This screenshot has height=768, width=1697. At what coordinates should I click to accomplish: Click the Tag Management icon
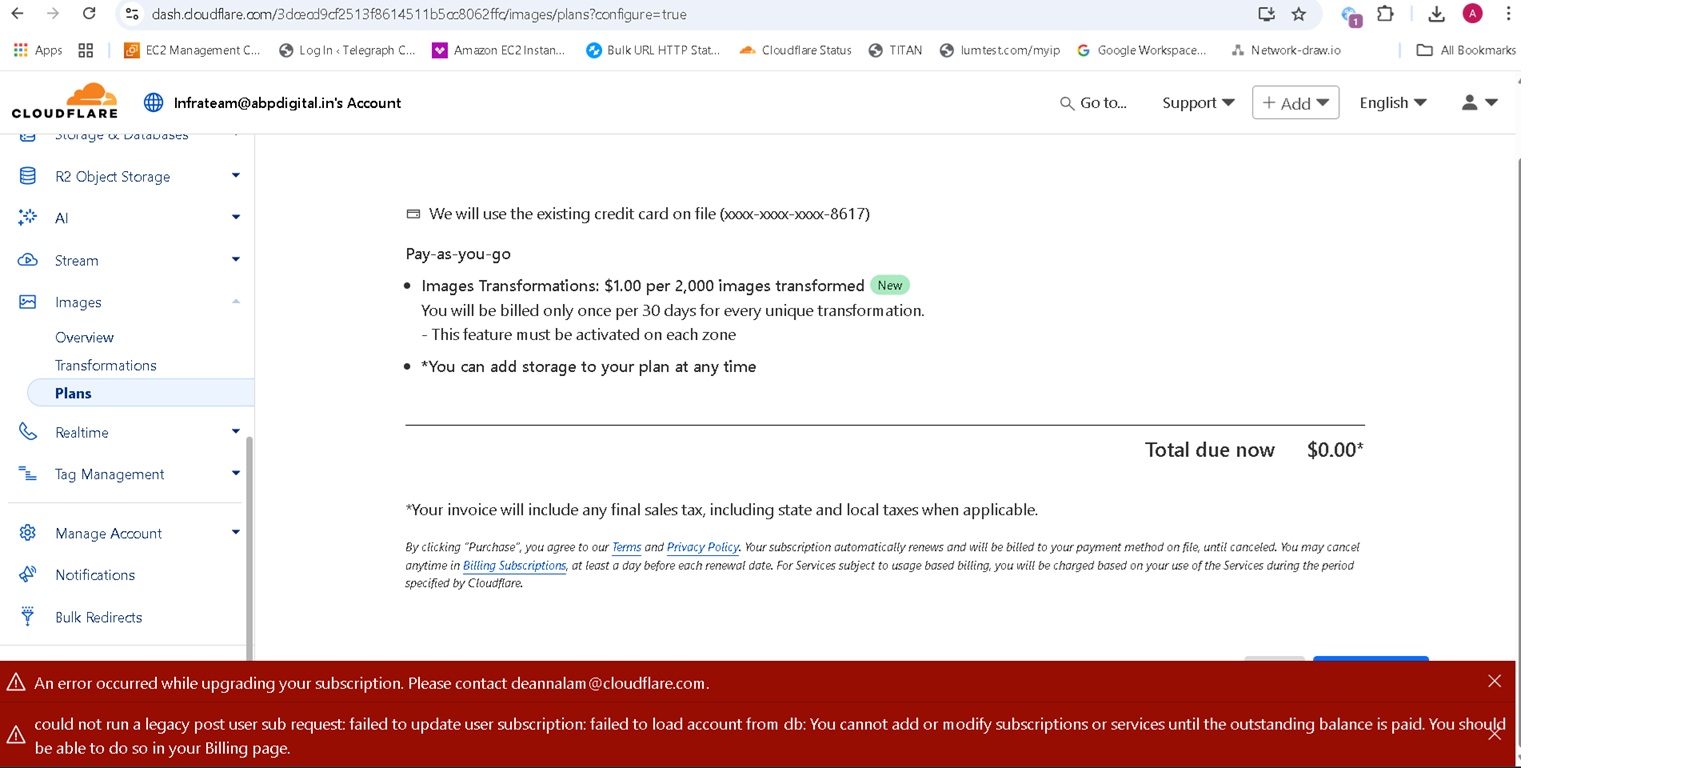[28, 474]
